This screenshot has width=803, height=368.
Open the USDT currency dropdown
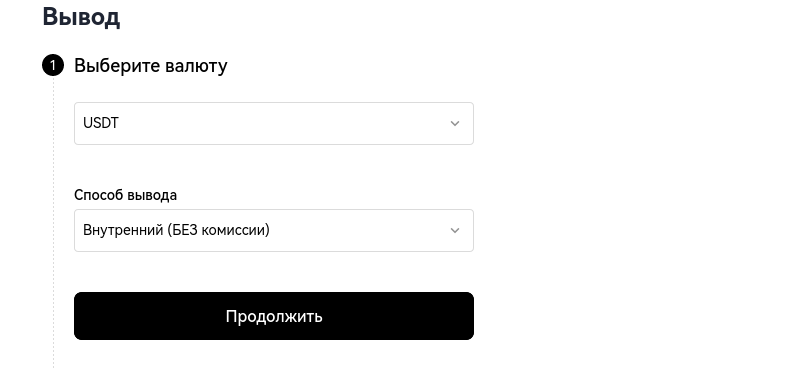274,123
